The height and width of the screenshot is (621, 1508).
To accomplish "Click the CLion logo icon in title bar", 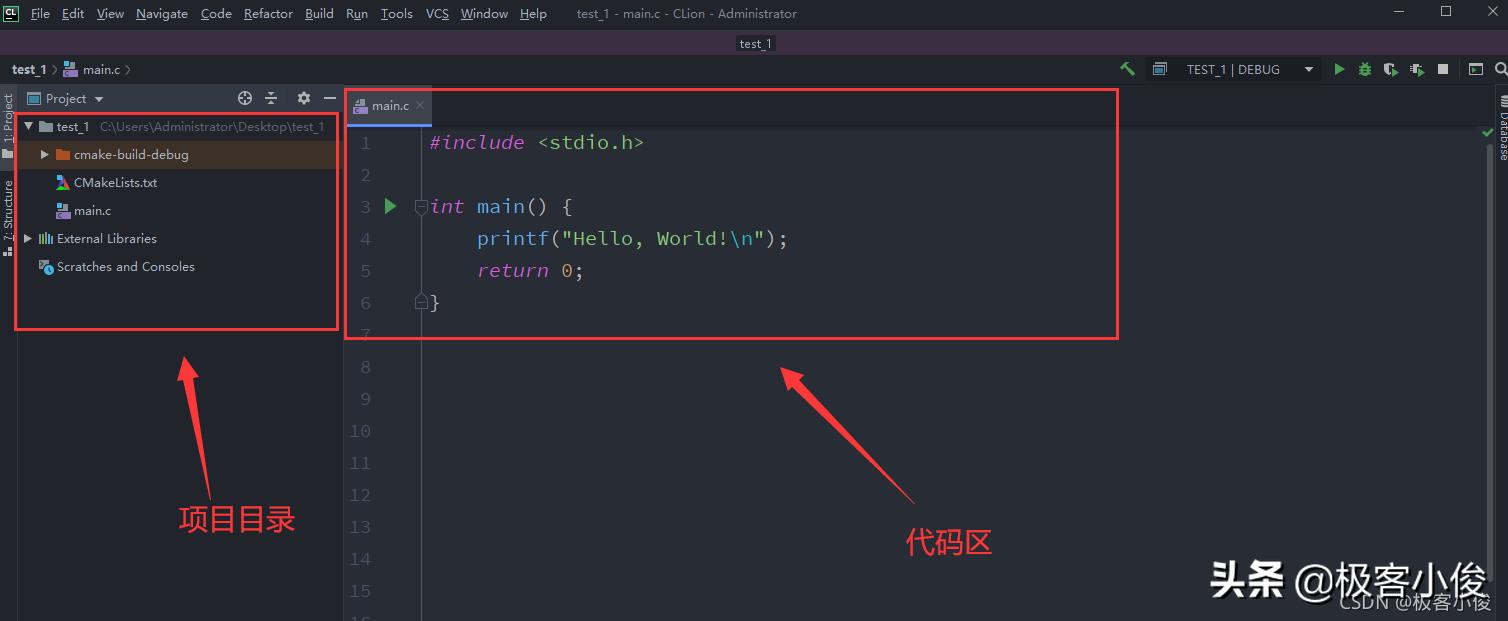I will pos(11,13).
